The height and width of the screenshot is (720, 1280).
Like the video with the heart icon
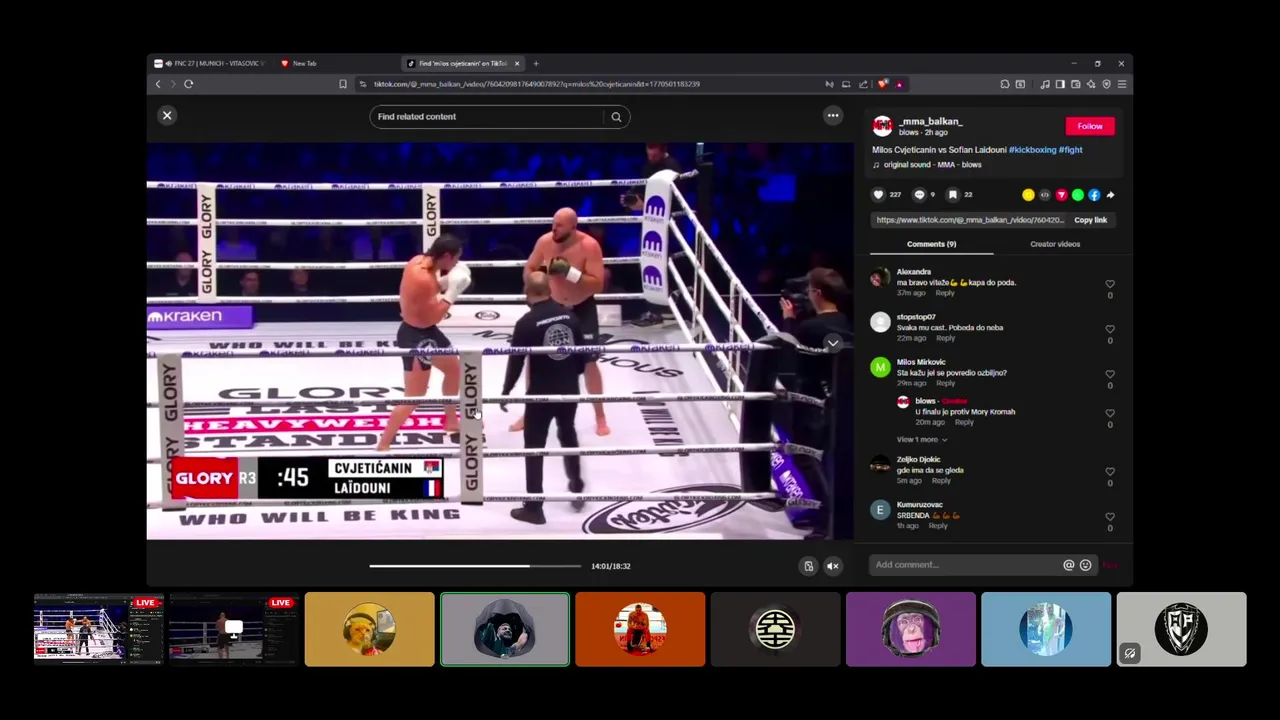878,195
